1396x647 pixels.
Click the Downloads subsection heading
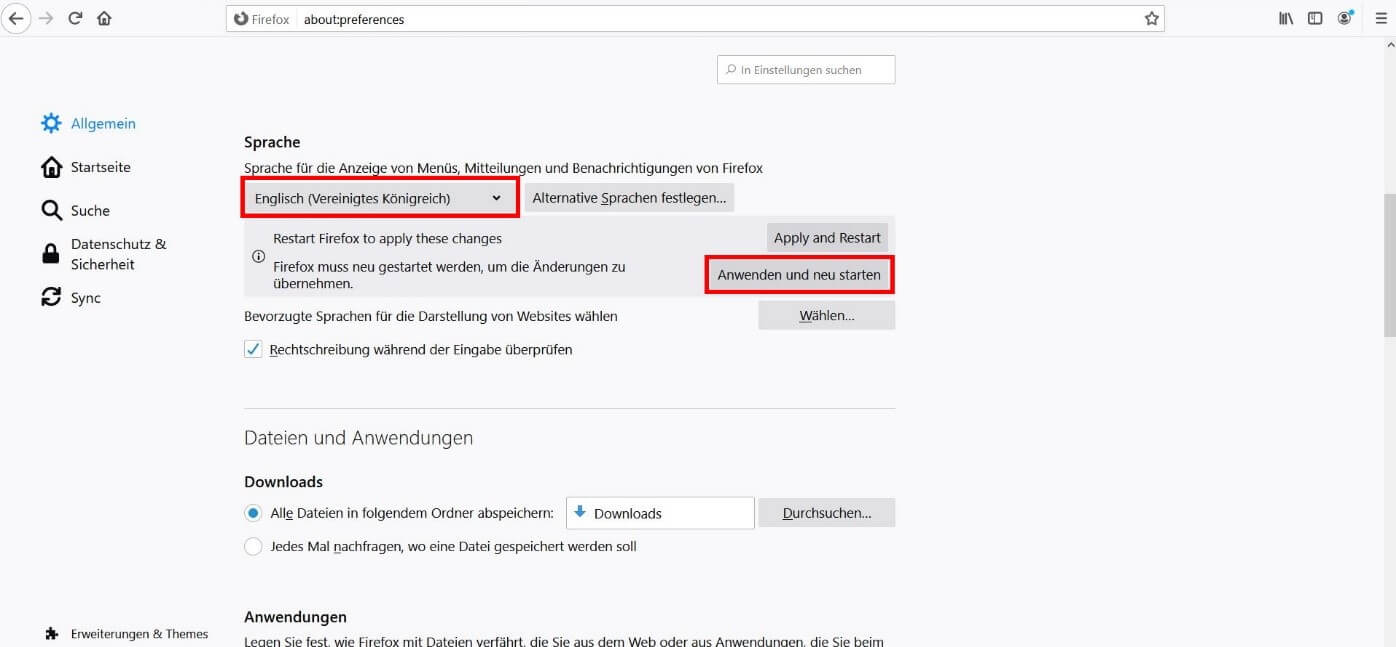[x=283, y=482]
